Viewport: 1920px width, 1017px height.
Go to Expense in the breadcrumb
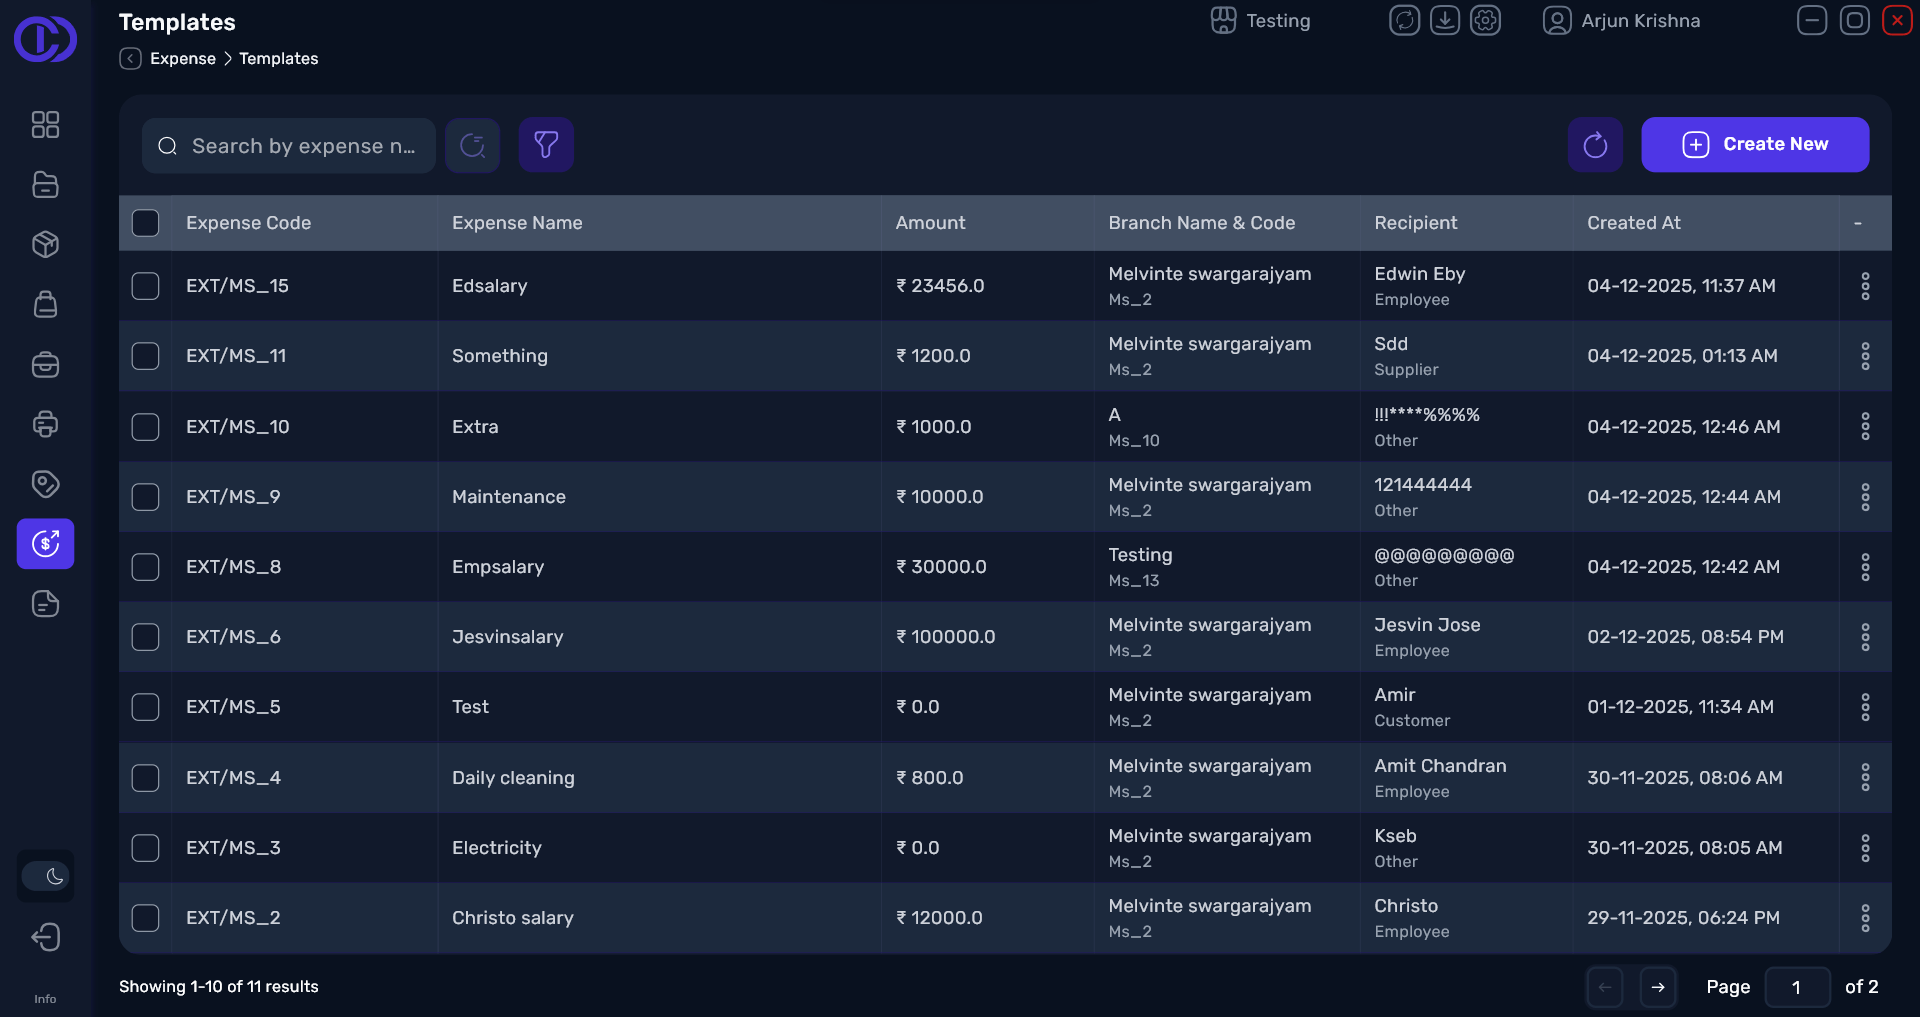tap(182, 59)
